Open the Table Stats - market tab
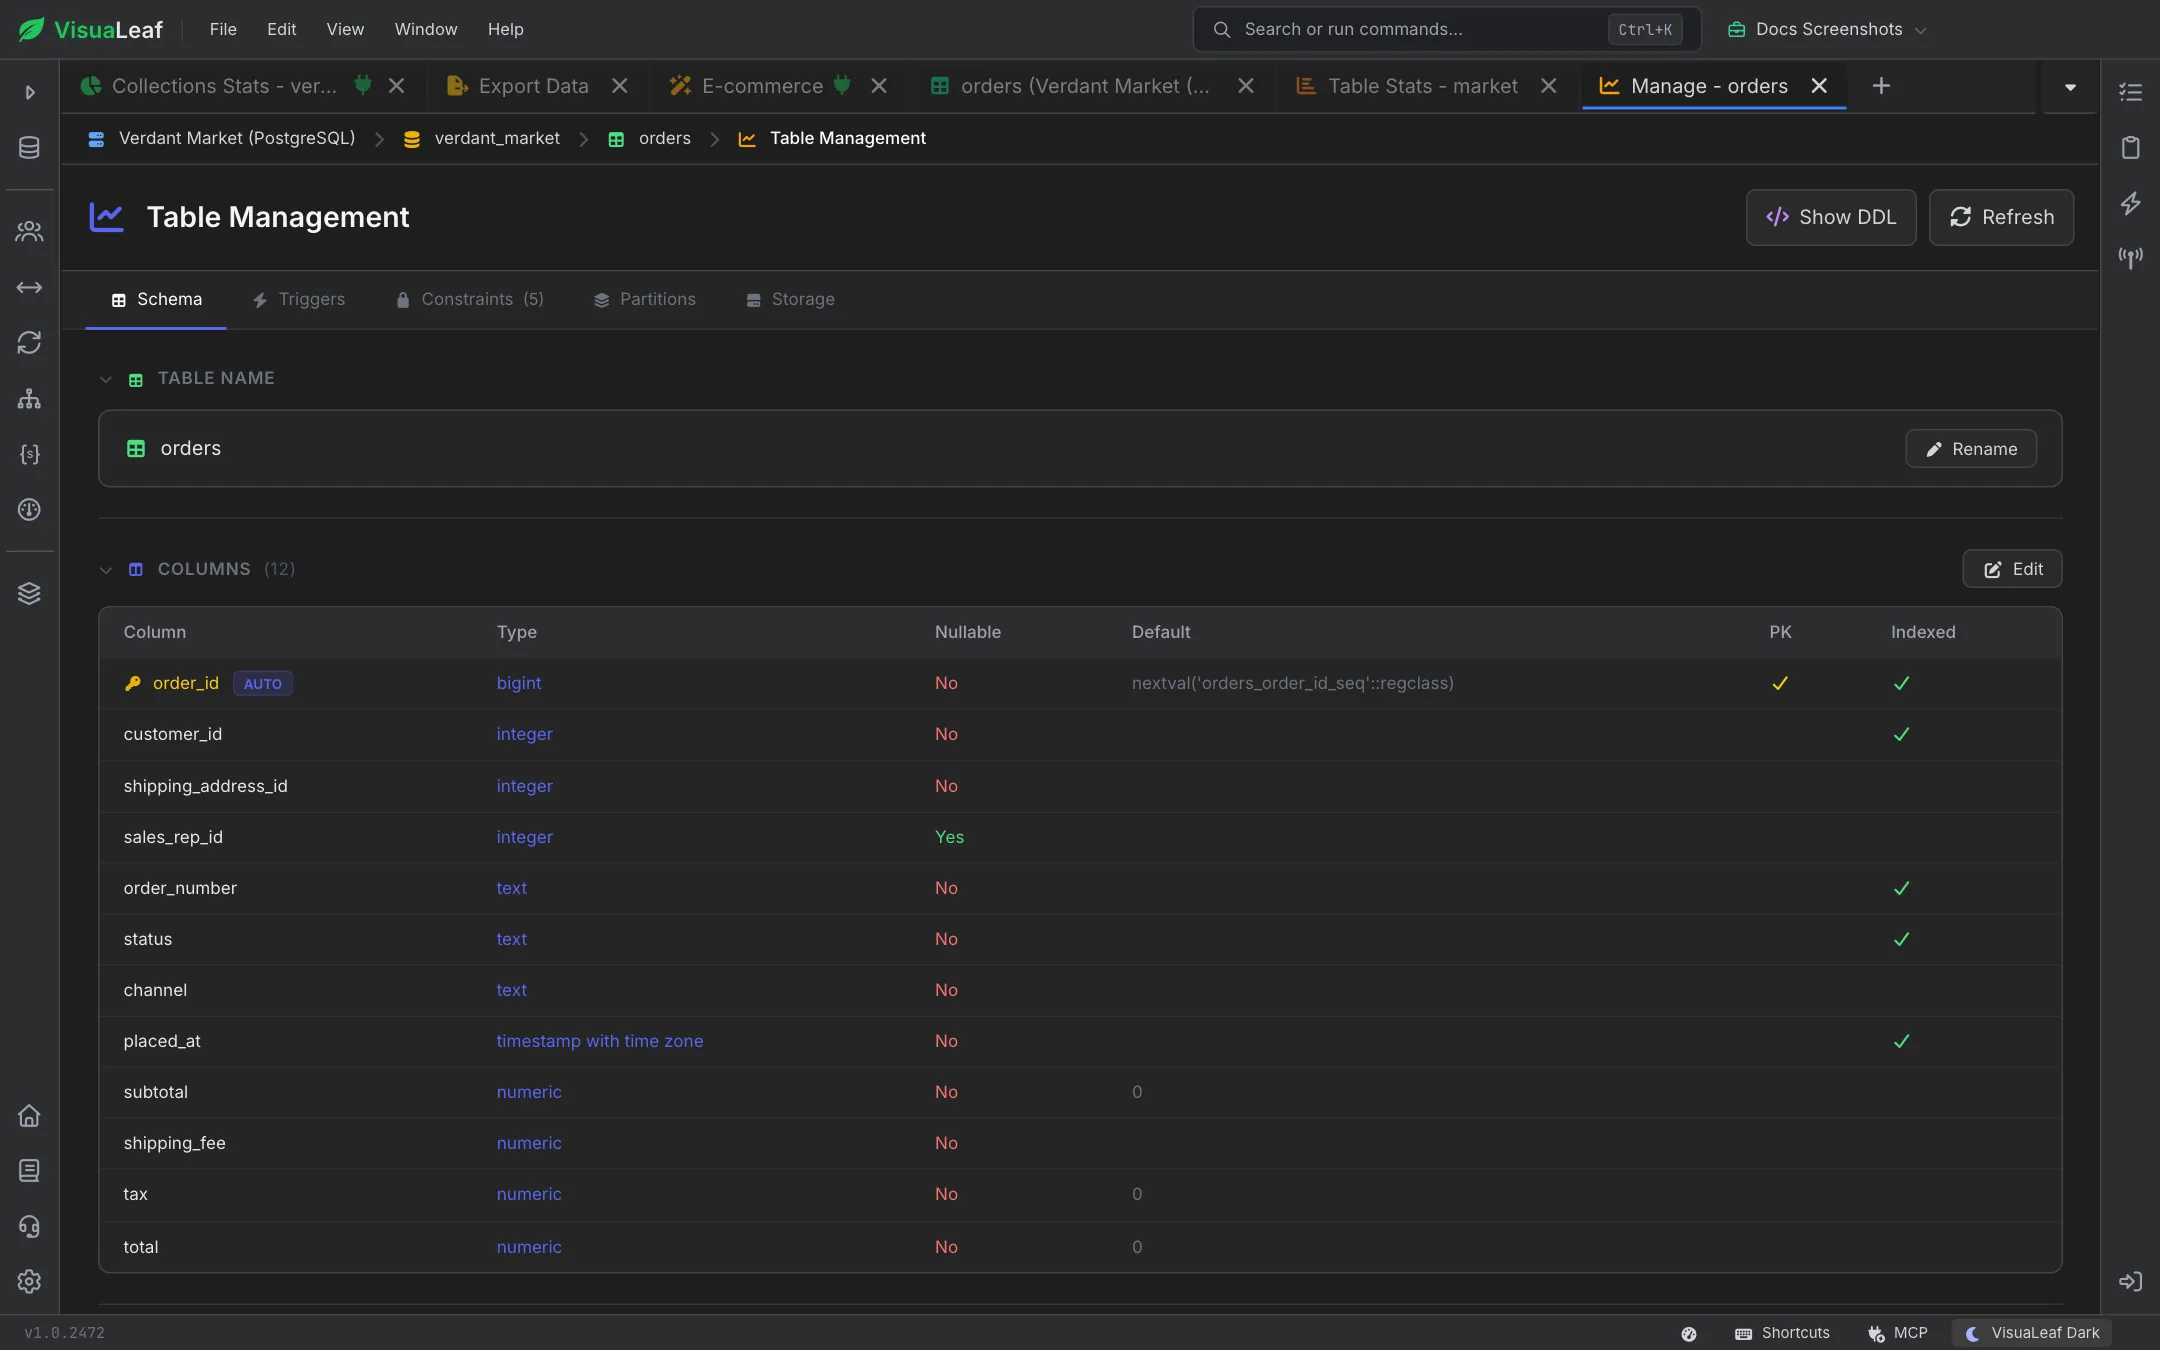The height and width of the screenshot is (1350, 2160). (x=1422, y=86)
